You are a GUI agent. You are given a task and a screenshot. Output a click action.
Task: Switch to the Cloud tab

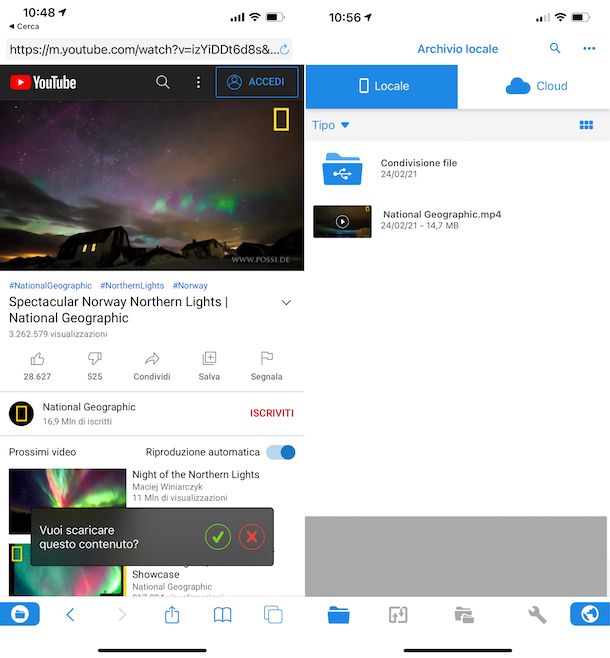click(x=534, y=86)
